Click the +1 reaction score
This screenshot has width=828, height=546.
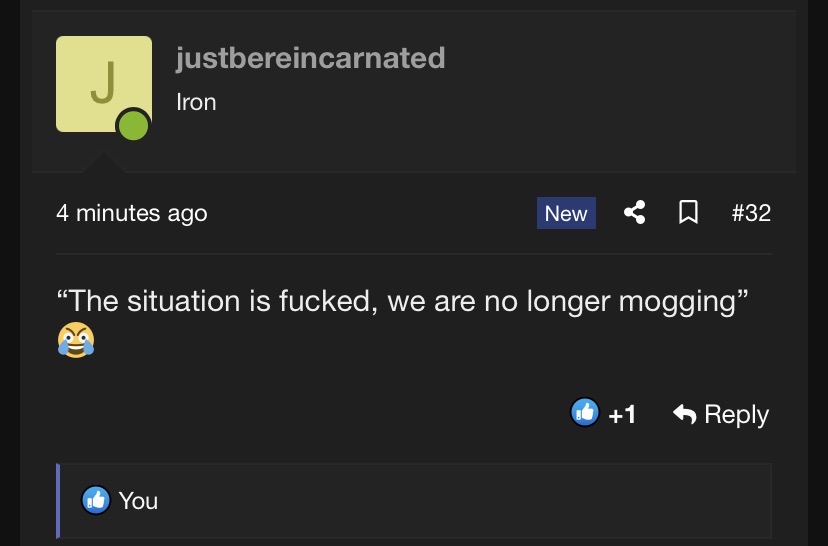pyautogui.click(x=622, y=414)
